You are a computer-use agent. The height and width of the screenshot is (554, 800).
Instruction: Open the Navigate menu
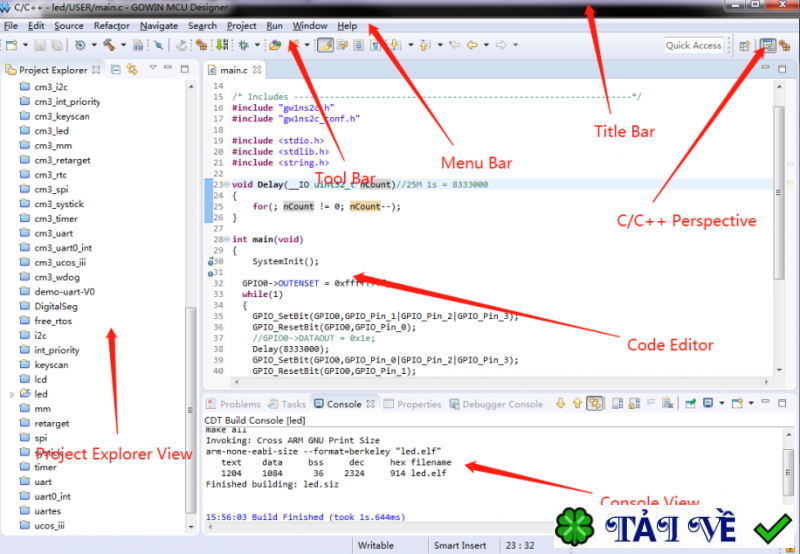click(159, 26)
